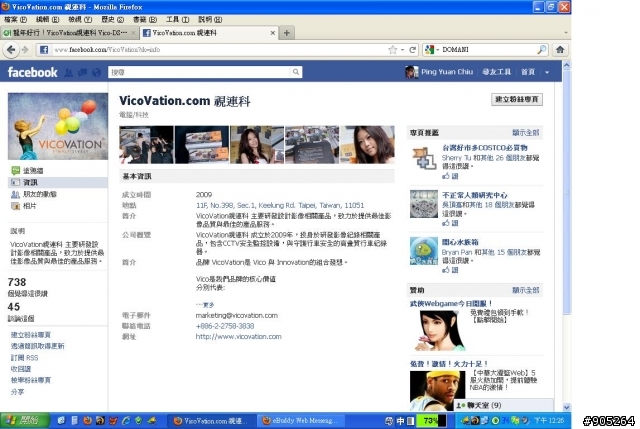The width and height of the screenshot is (640, 429).
Task: Click the basketball ad image
Action: [438, 391]
